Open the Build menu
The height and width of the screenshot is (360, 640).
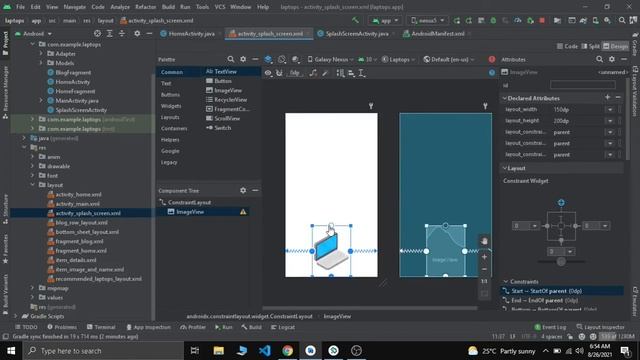168,7
